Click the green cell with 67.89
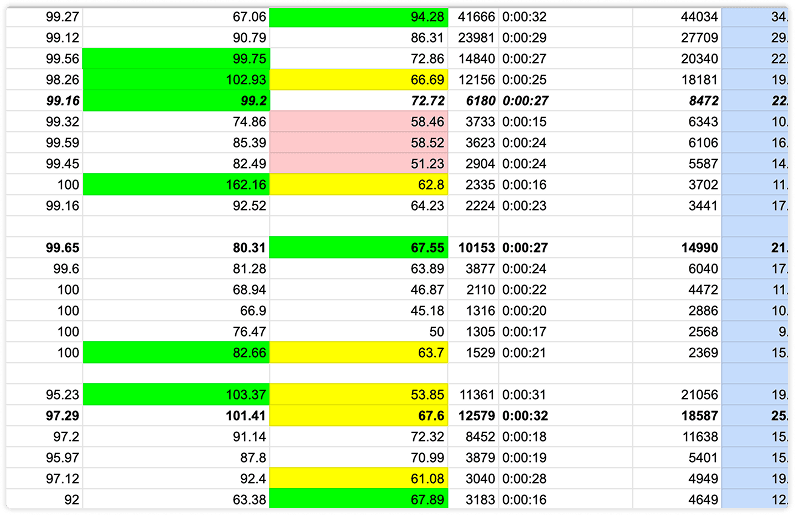 coord(358,500)
